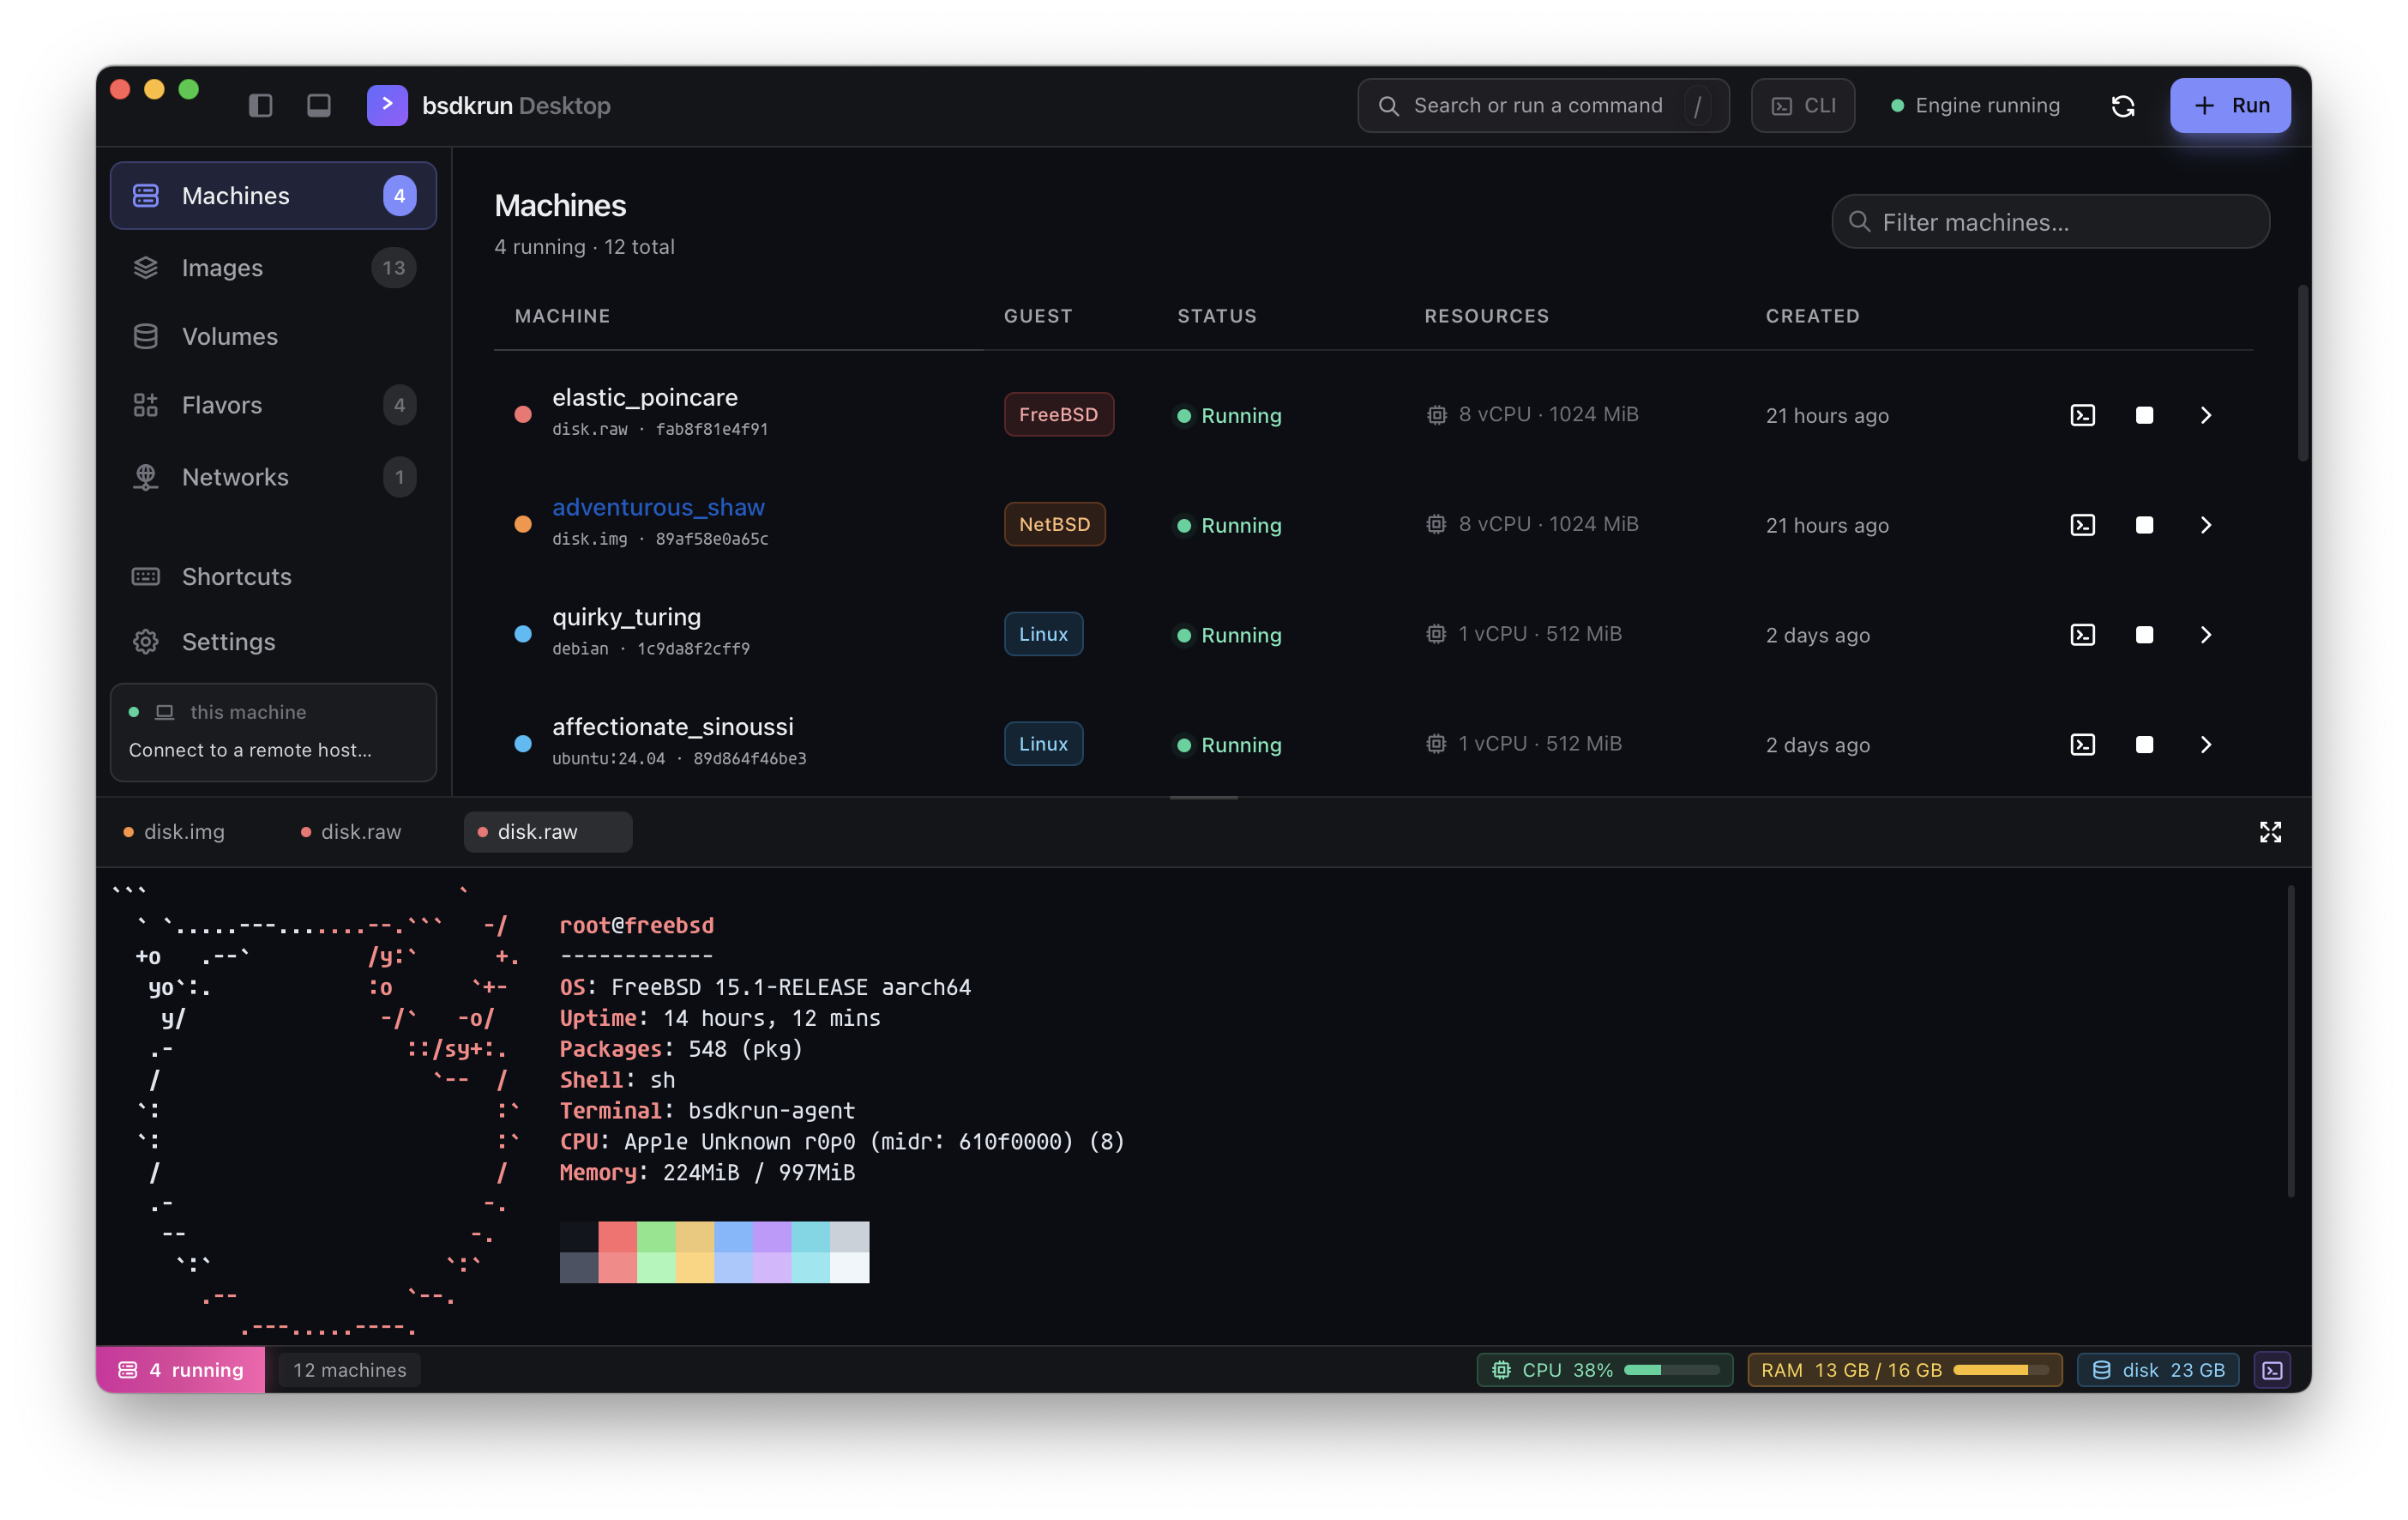Stop the quirky_turing machine
This screenshot has height=1520, width=2408.
(x=2144, y=635)
